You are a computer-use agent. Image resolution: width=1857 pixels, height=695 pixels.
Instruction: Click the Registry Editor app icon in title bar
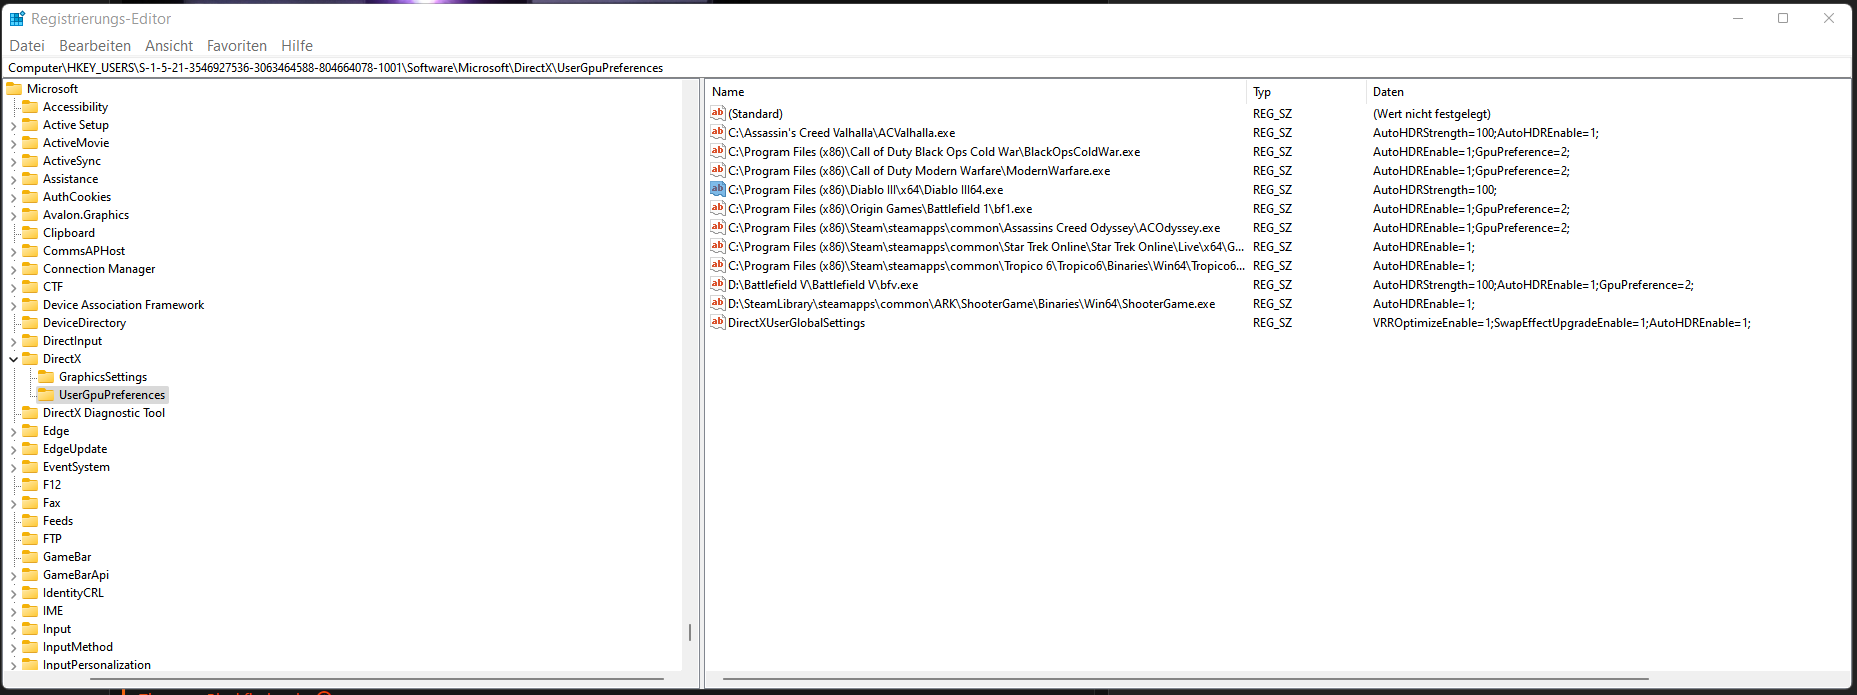point(17,18)
